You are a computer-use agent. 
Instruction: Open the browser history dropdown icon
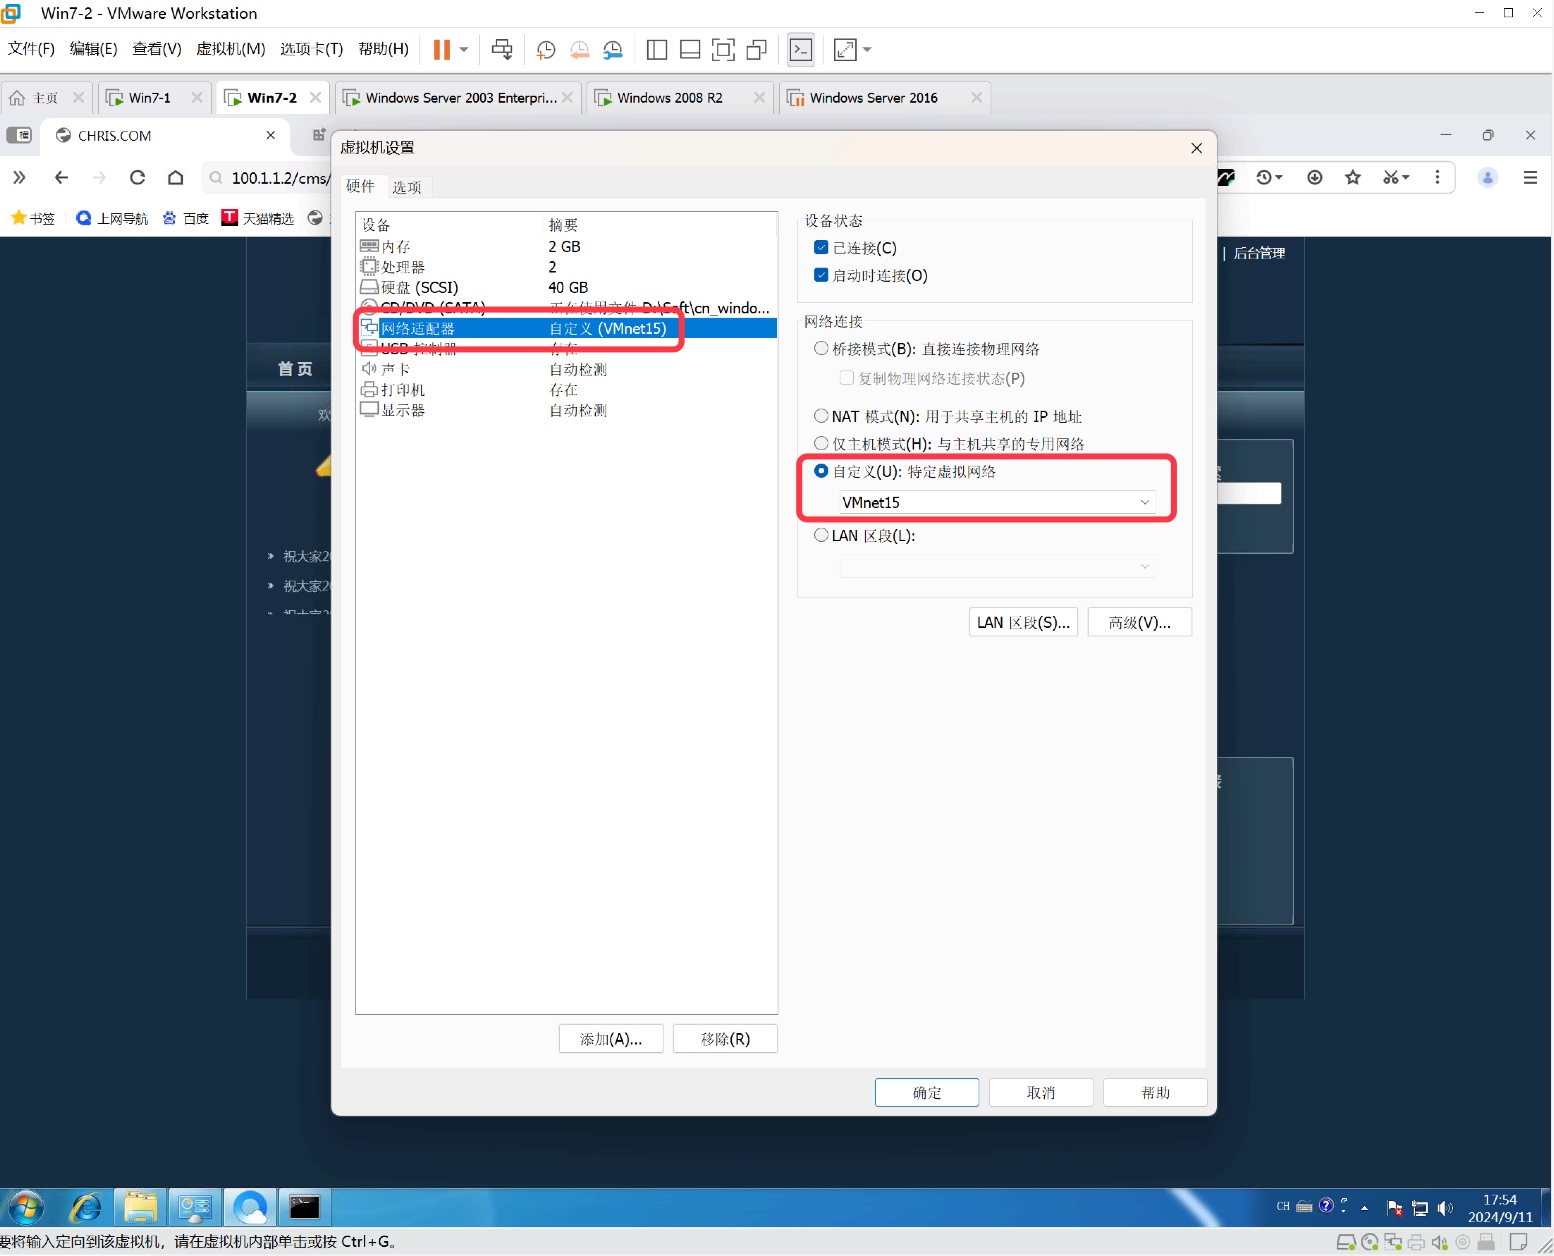click(1270, 177)
